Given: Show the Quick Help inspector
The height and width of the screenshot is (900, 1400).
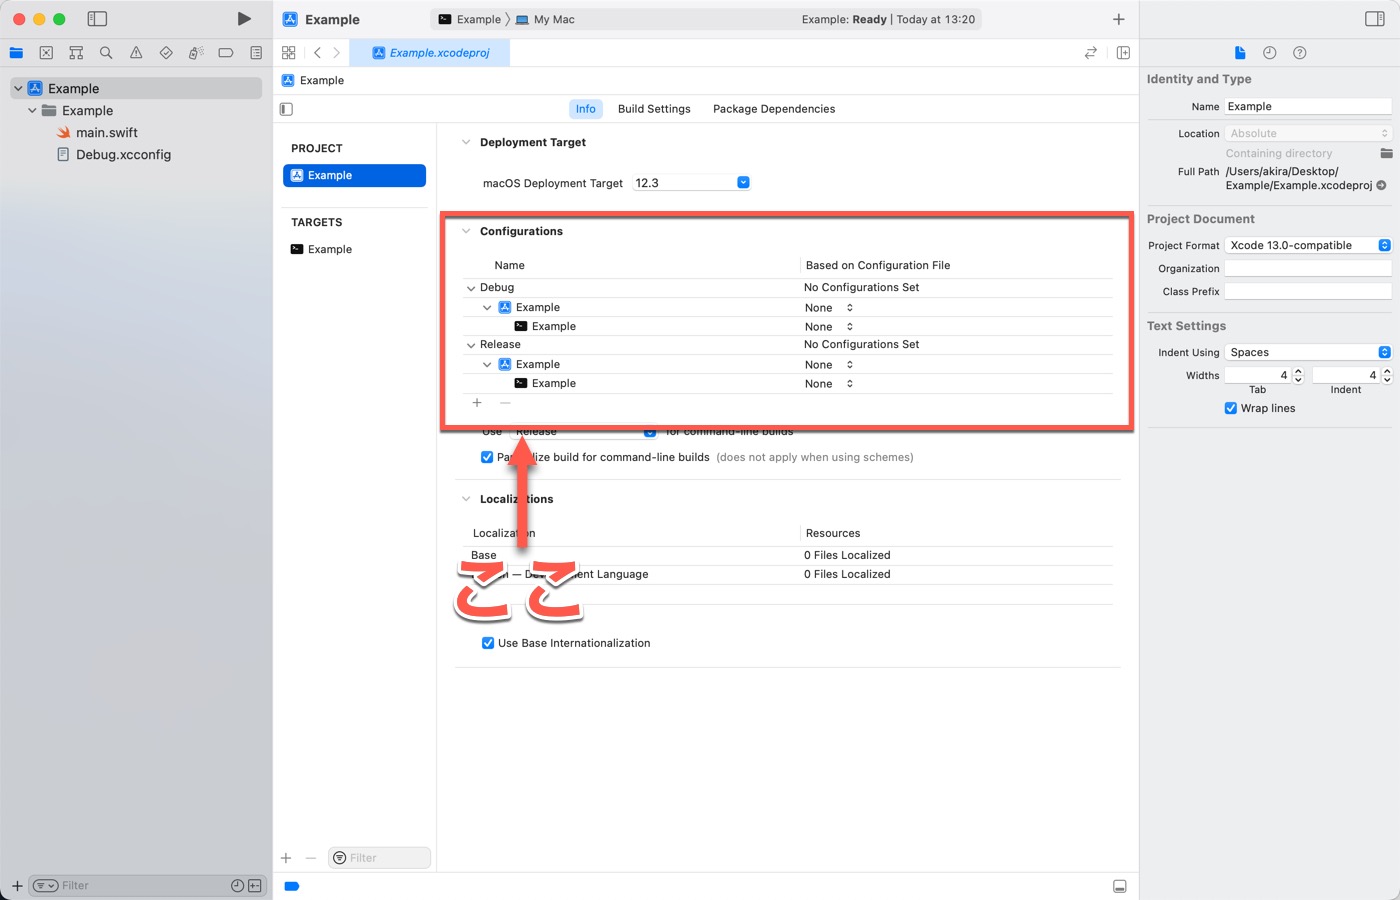Looking at the screenshot, I should [x=1300, y=53].
